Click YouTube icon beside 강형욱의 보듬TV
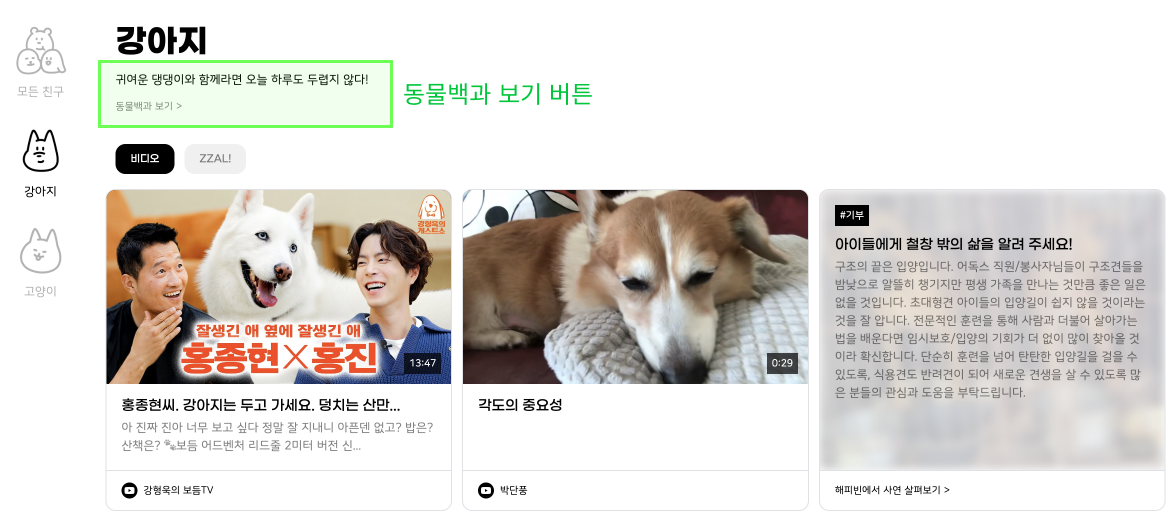Viewport: 1175px width, 520px height. (x=130, y=490)
